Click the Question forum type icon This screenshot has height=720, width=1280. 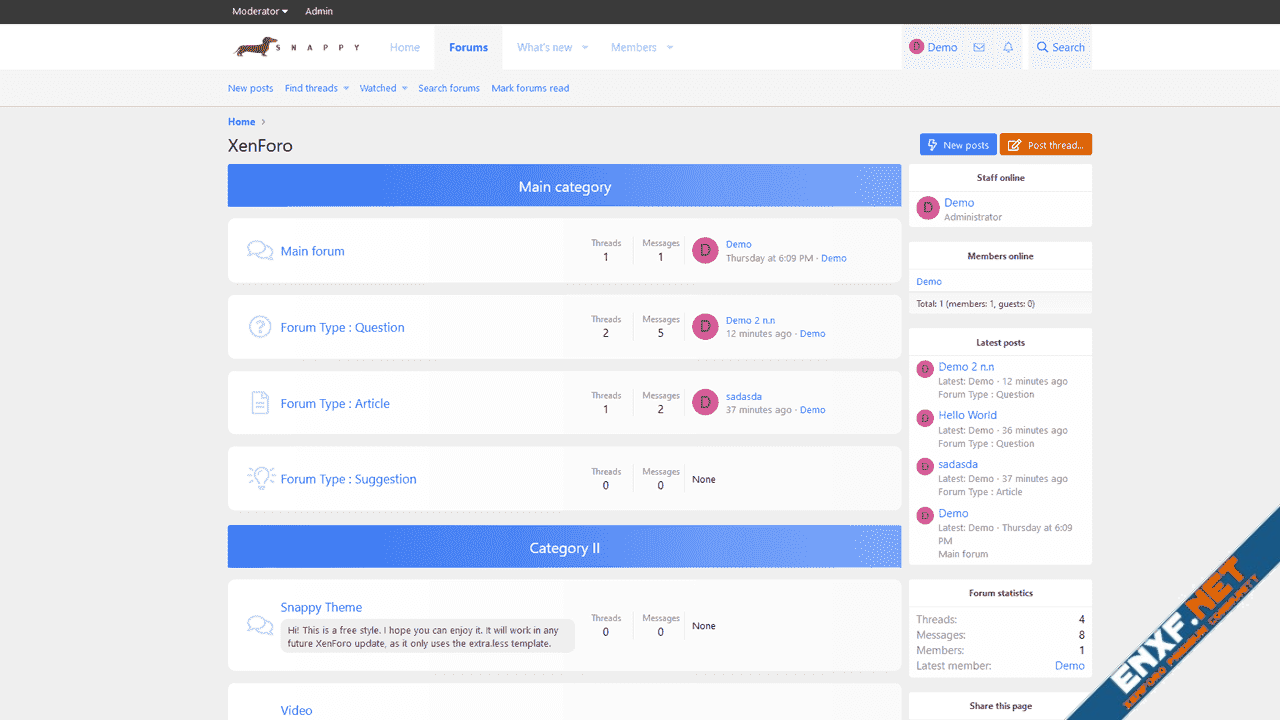pyautogui.click(x=260, y=327)
